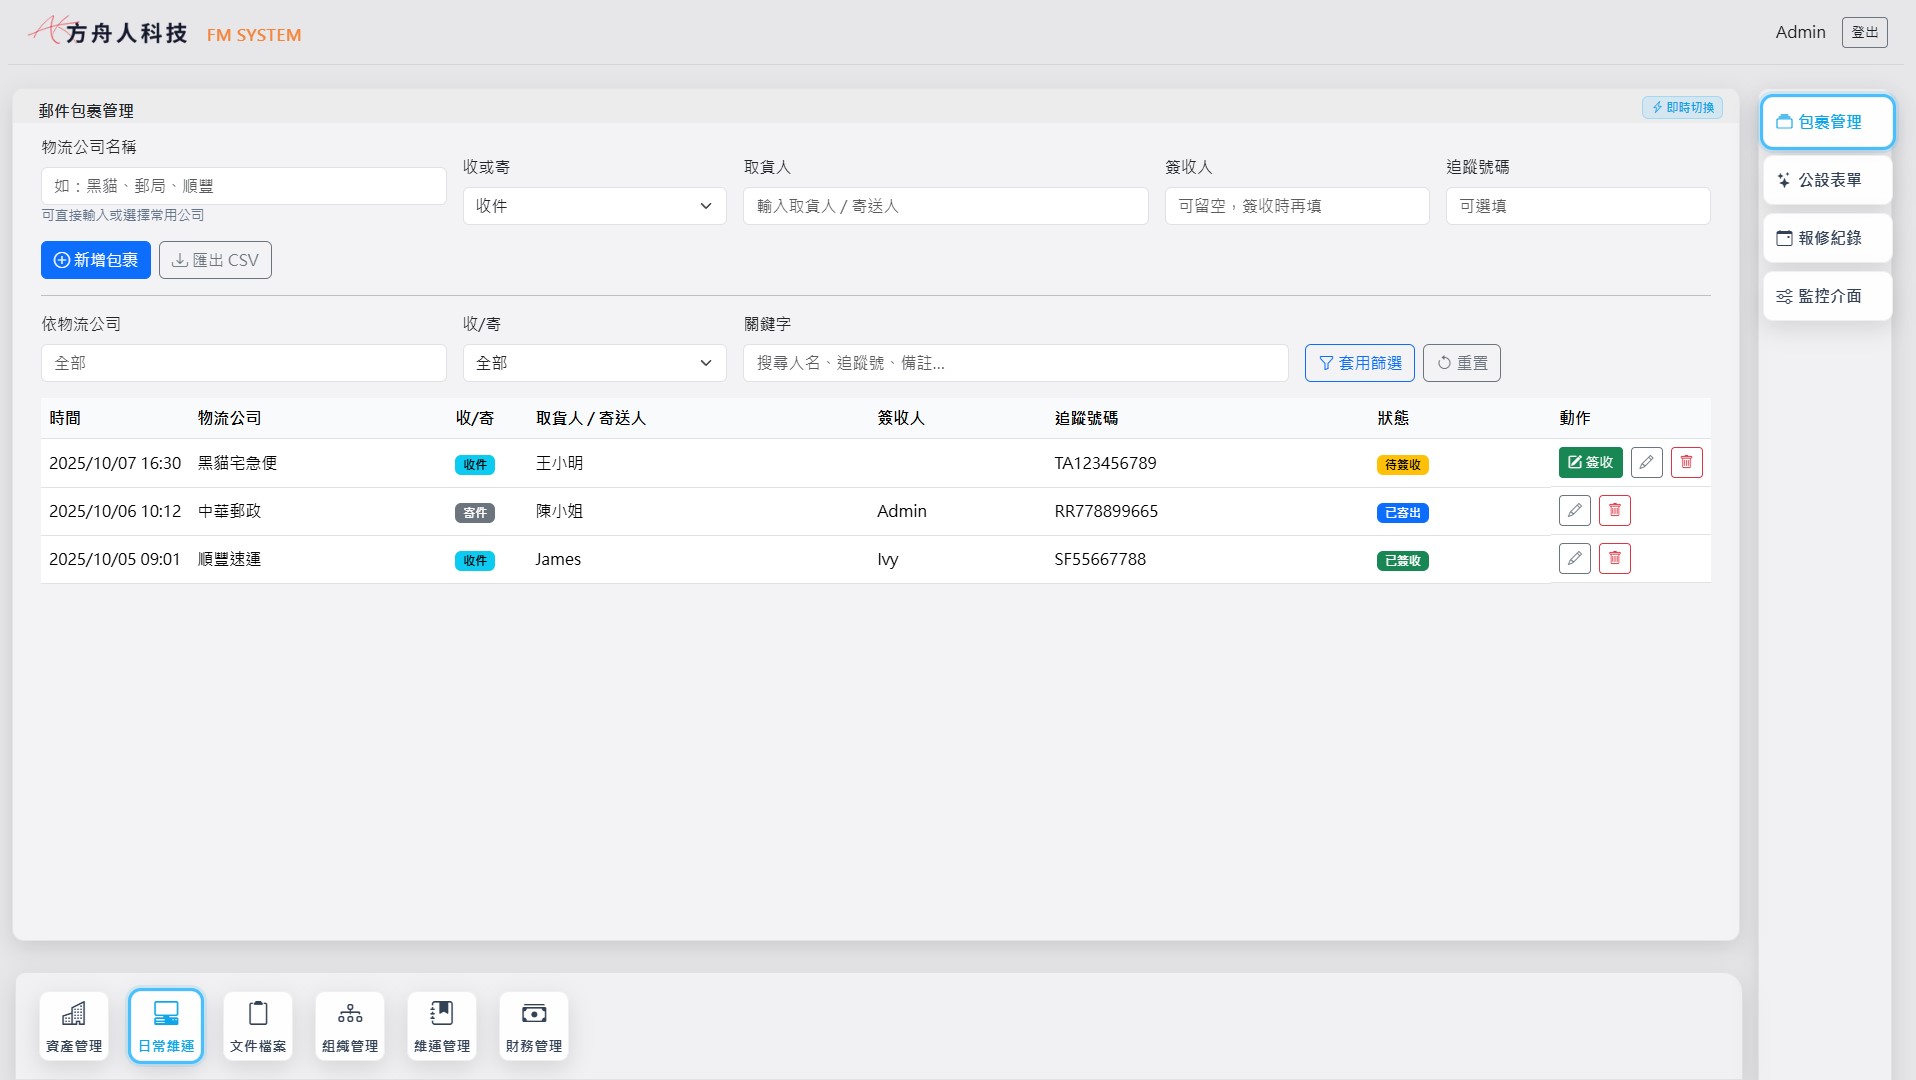Open 財務管理 module in bottom bar
Viewport: 1916px width, 1080px height.
pos(534,1026)
